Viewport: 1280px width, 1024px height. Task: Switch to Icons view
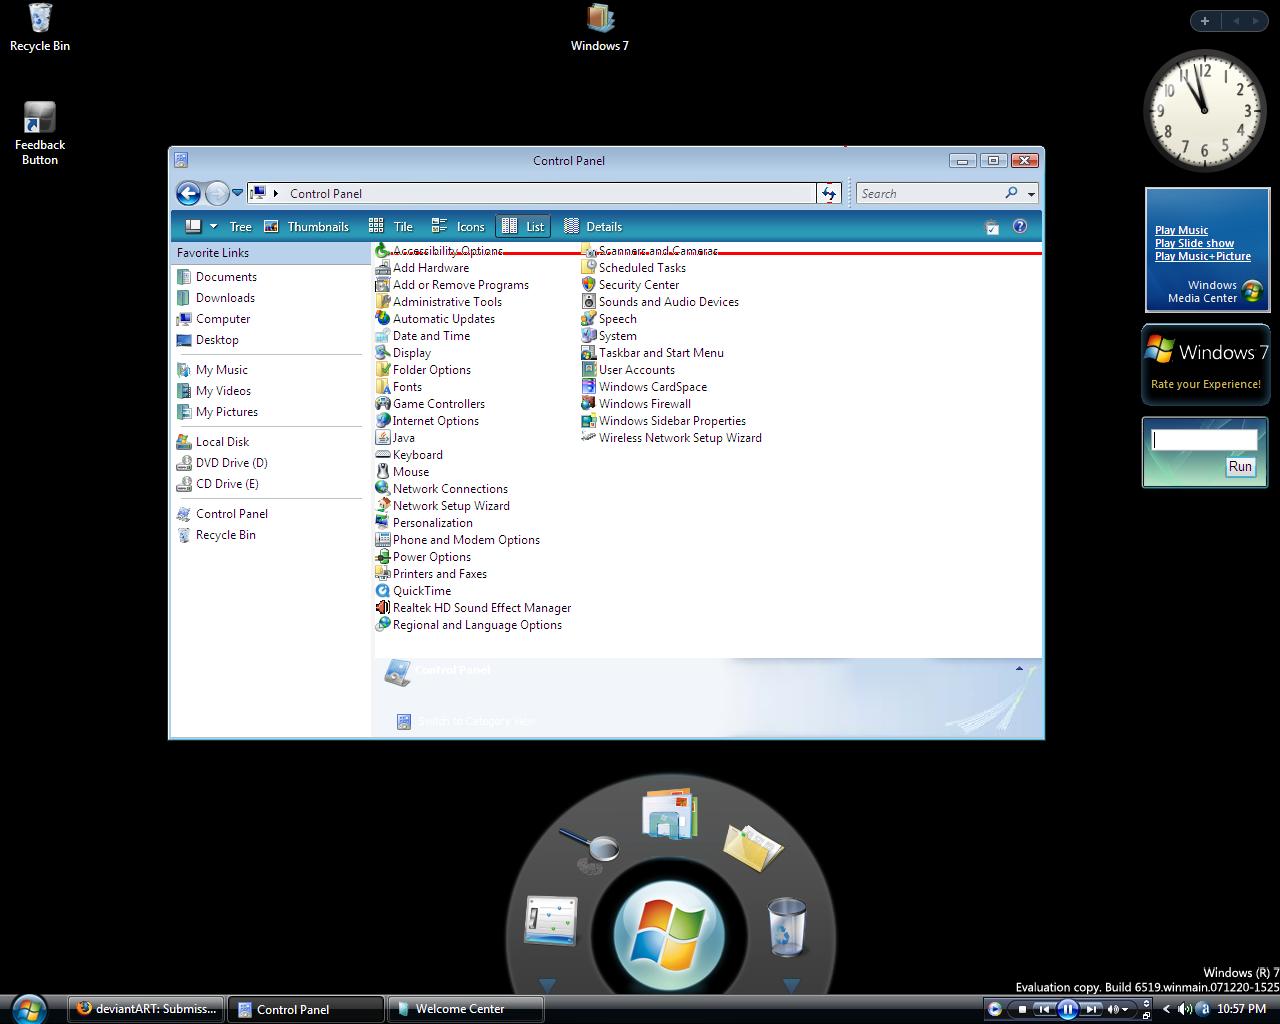[x=458, y=227]
